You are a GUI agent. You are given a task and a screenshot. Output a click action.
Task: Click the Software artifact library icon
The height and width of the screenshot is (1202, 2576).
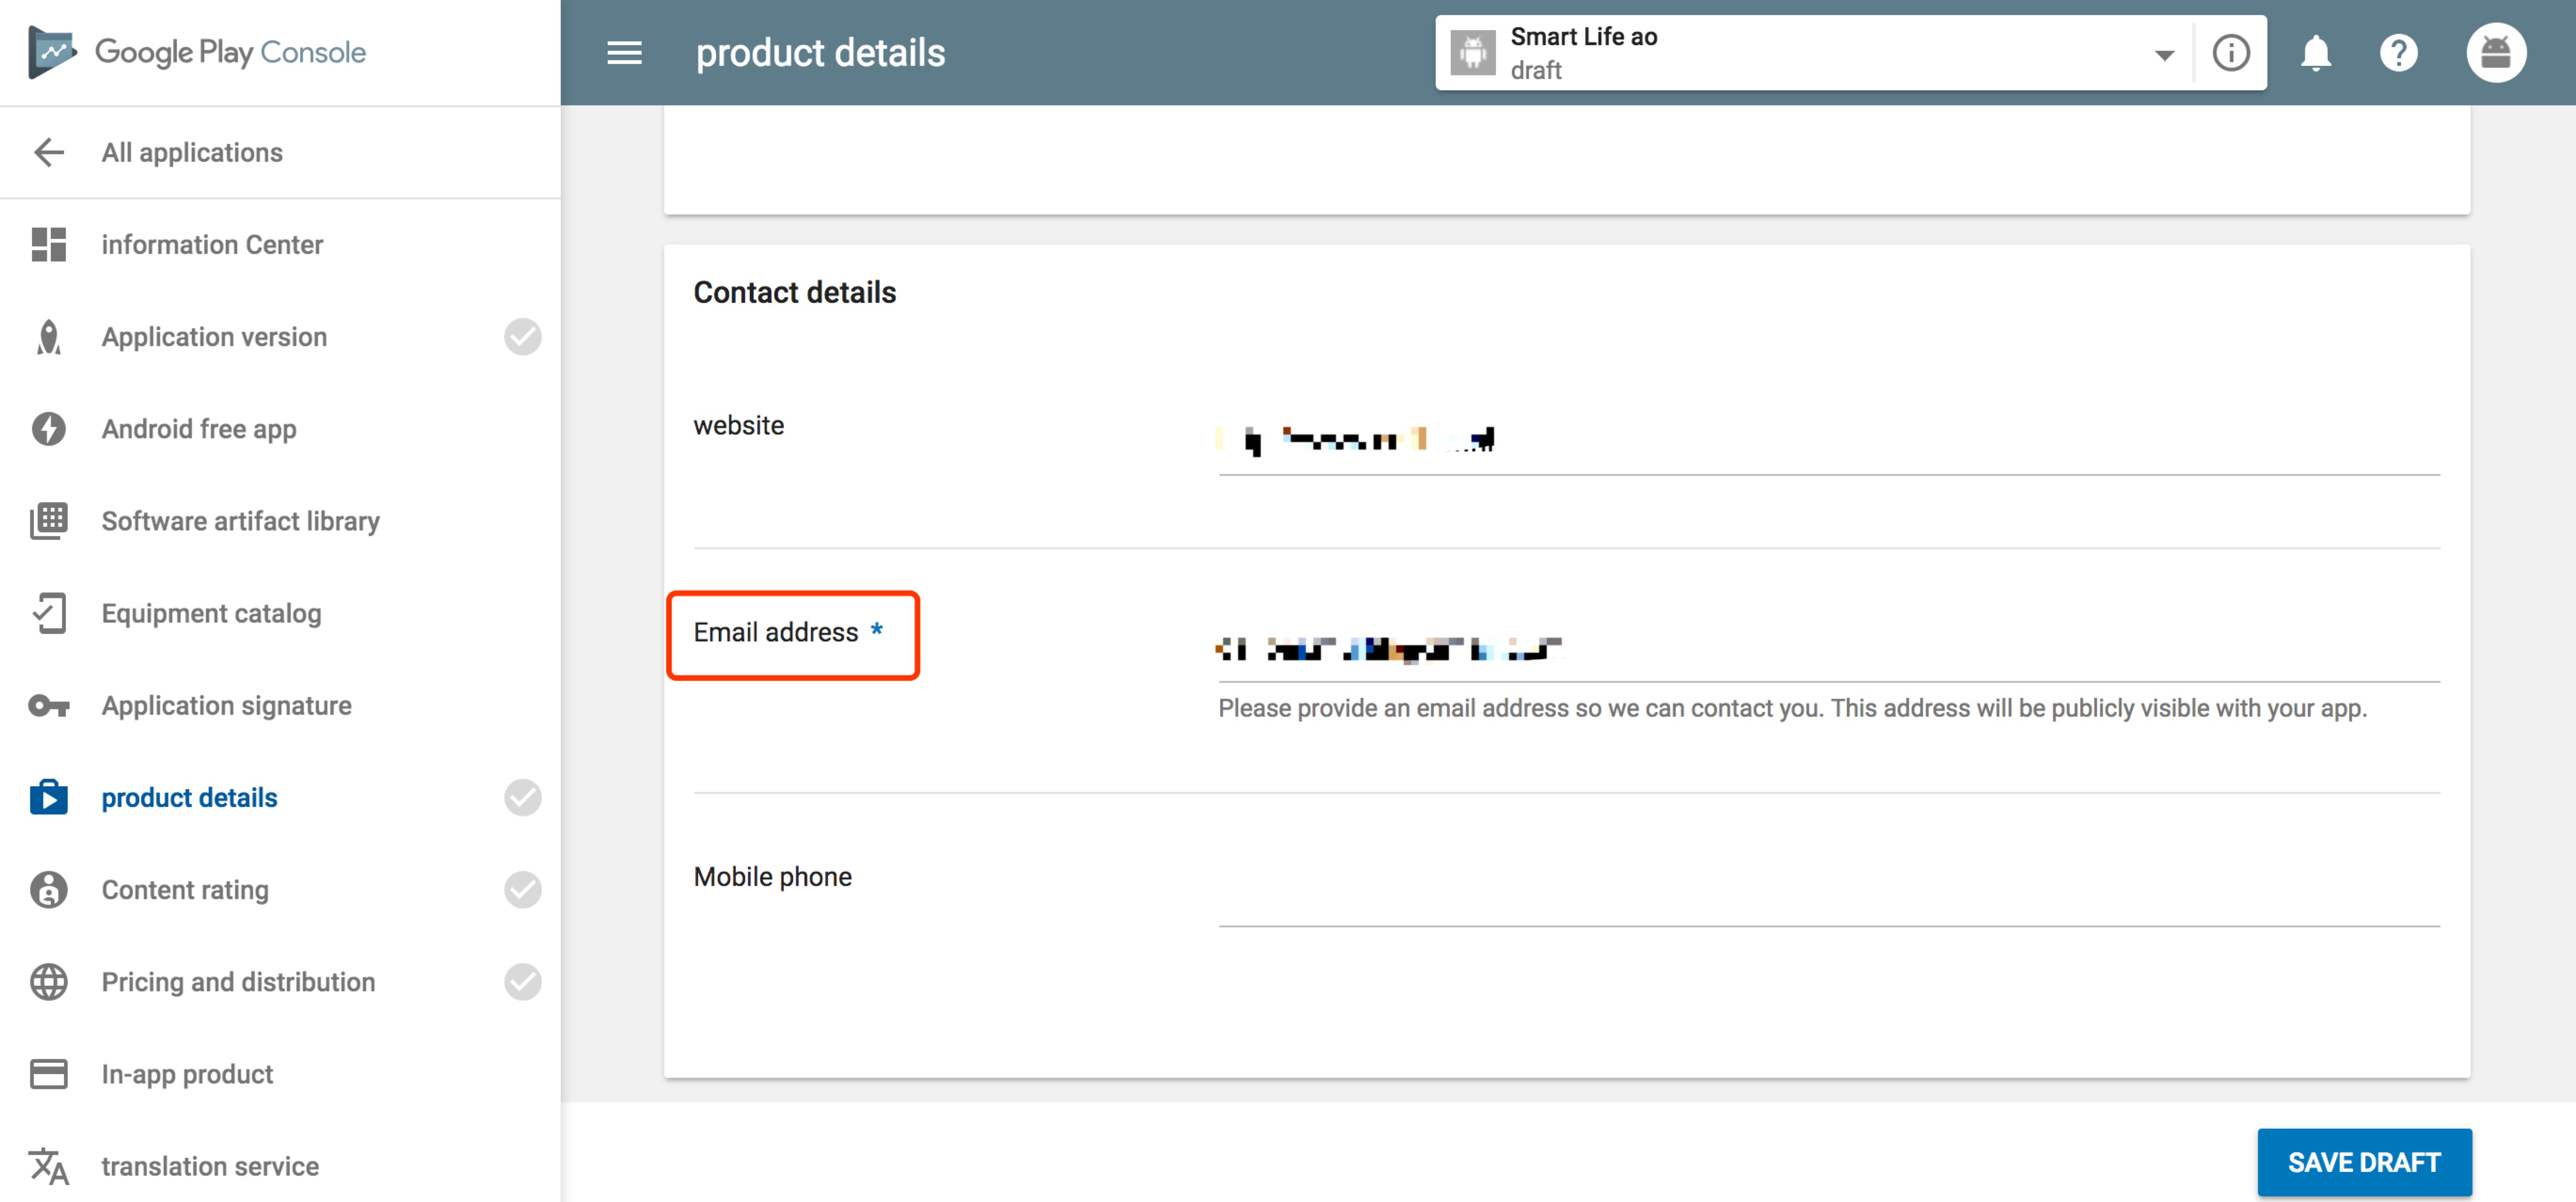[x=49, y=521]
